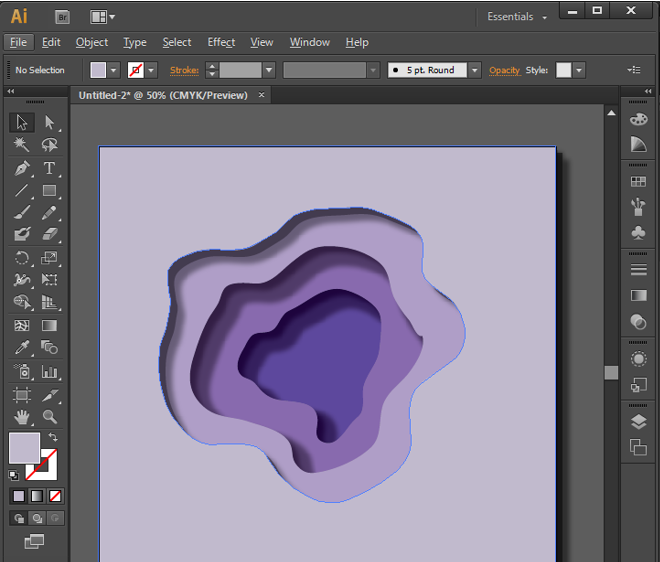Select the Eraser tool
The height and width of the screenshot is (562, 660).
click(x=50, y=234)
